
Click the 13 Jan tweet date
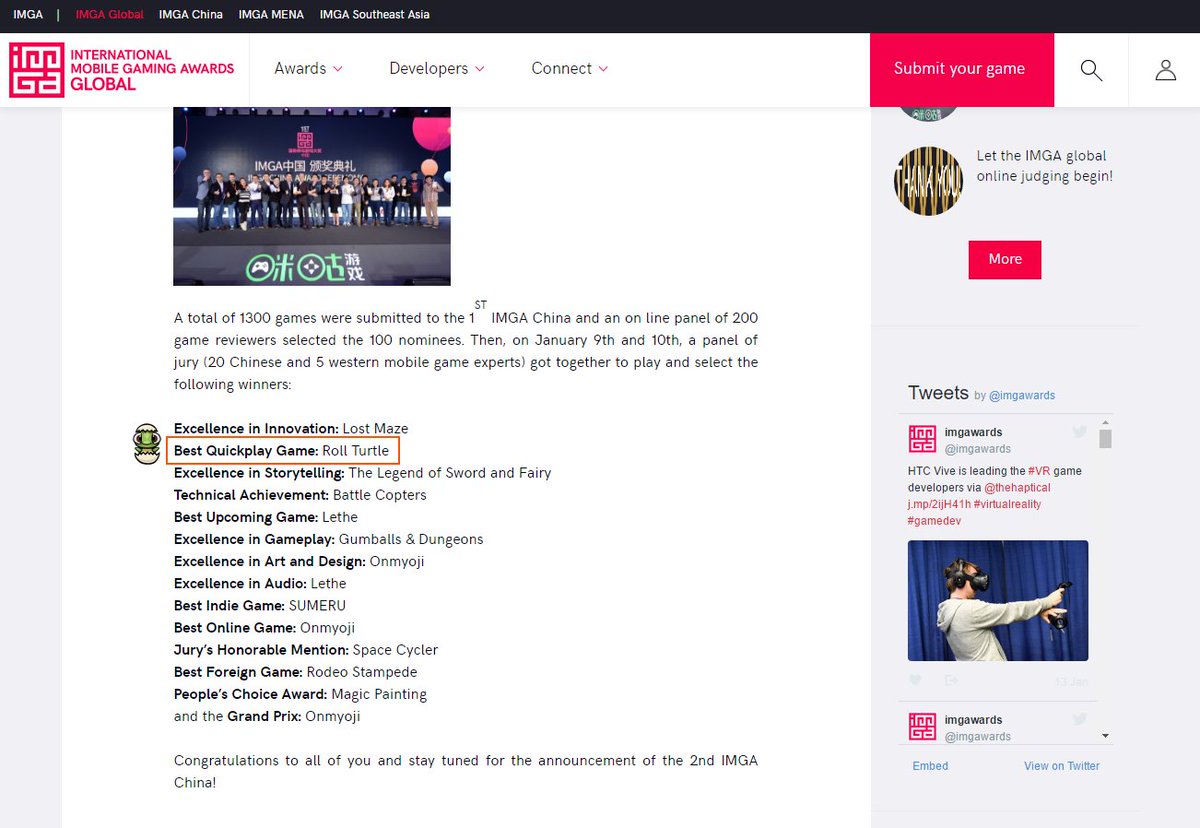(1071, 681)
